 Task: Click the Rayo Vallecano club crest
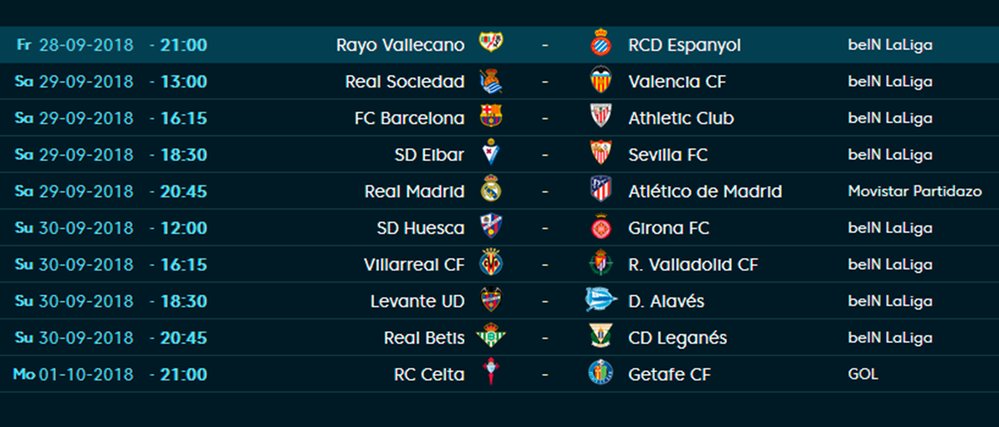tap(491, 43)
